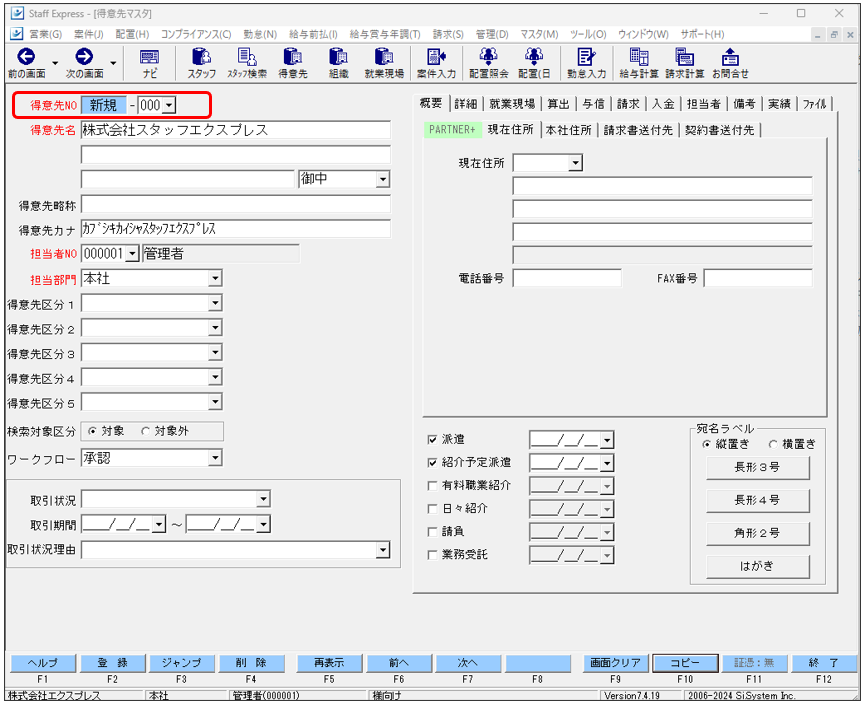The height and width of the screenshot is (706, 864).
Task: Enable the 業務受託 checkbox
Action: pos(432,555)
